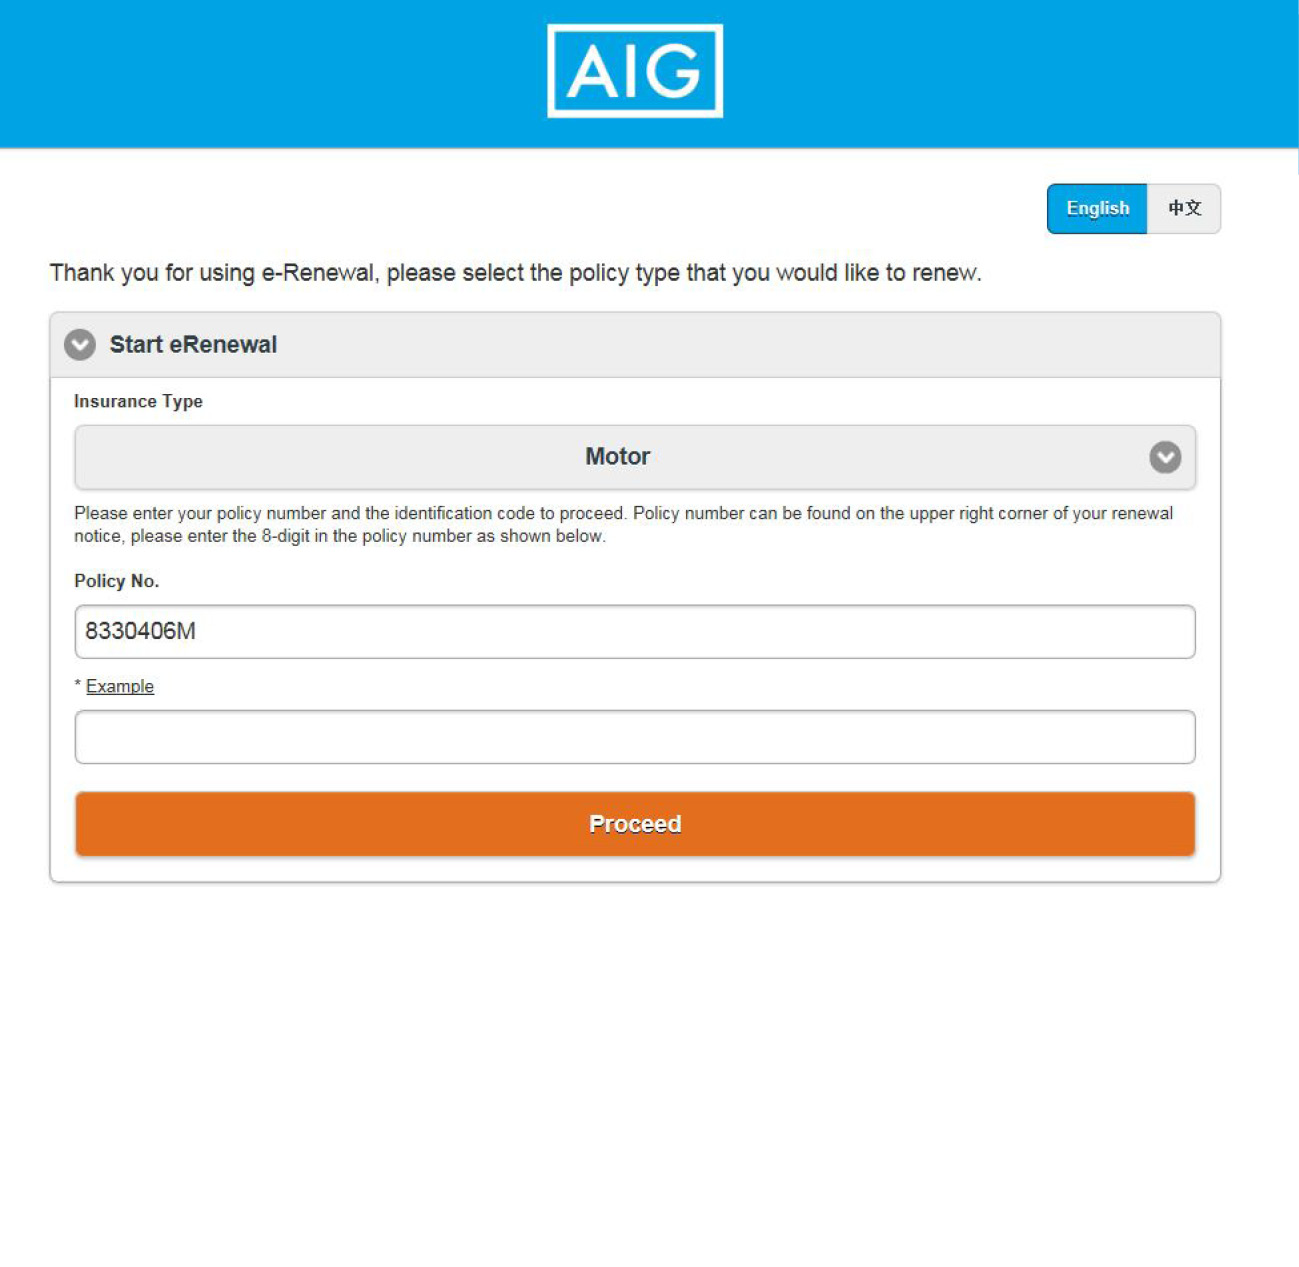Open the Motor insurance type dropdown
The image size is (1299, 1267).
(635, 457)
